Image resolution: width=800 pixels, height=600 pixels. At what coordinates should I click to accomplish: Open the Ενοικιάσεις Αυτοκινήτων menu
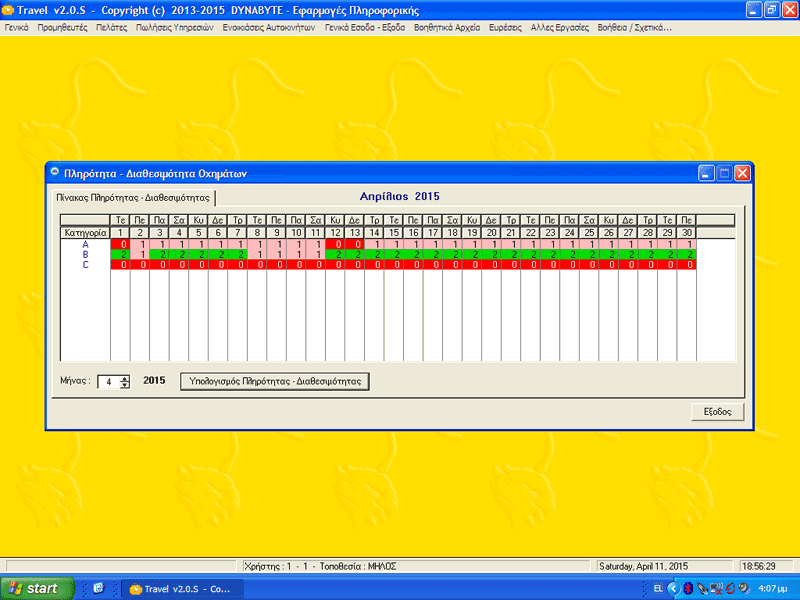[268, 28]
